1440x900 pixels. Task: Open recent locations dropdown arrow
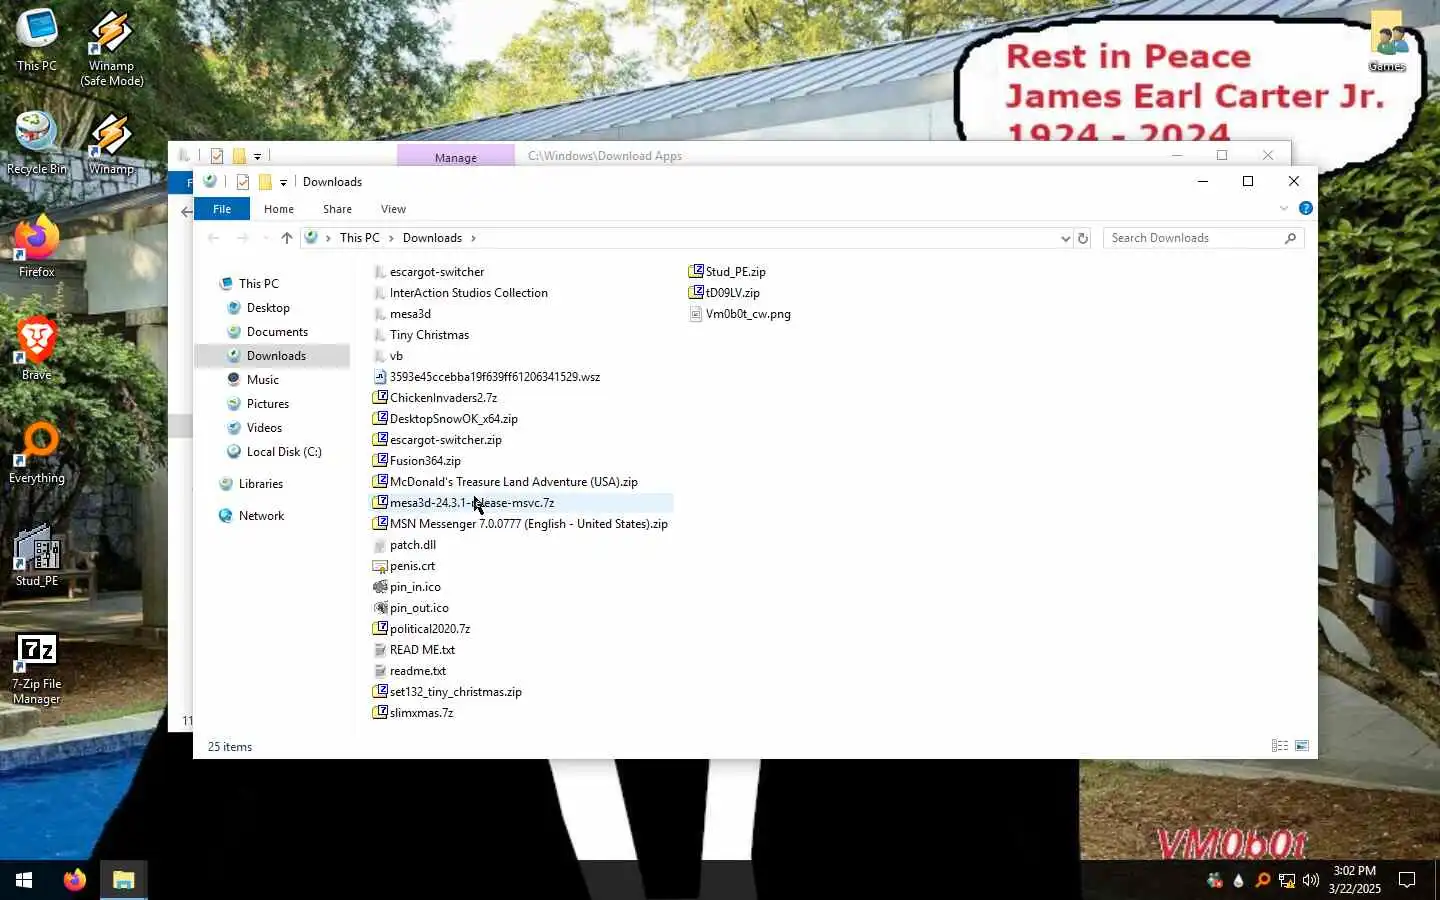coord(265,238)
